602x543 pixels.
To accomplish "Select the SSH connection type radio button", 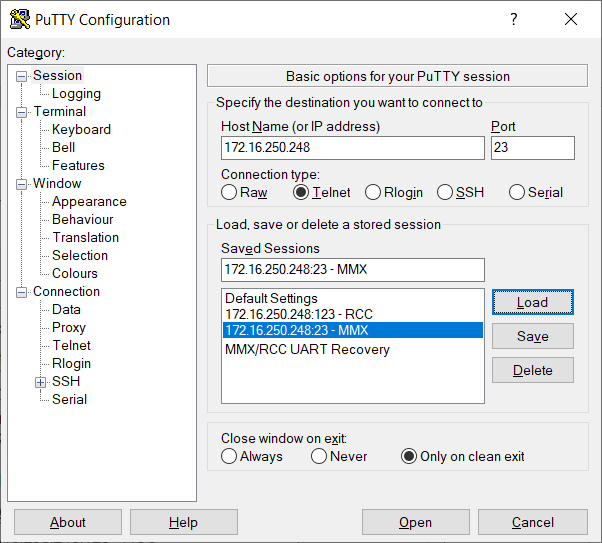I will click(447, 192).
